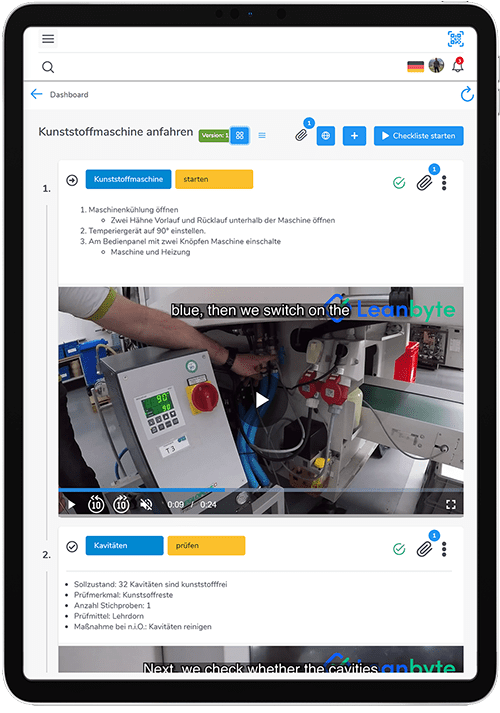The image size is (500, 713).
Task: Click the globe translation button
Action: tap(325, 136)
